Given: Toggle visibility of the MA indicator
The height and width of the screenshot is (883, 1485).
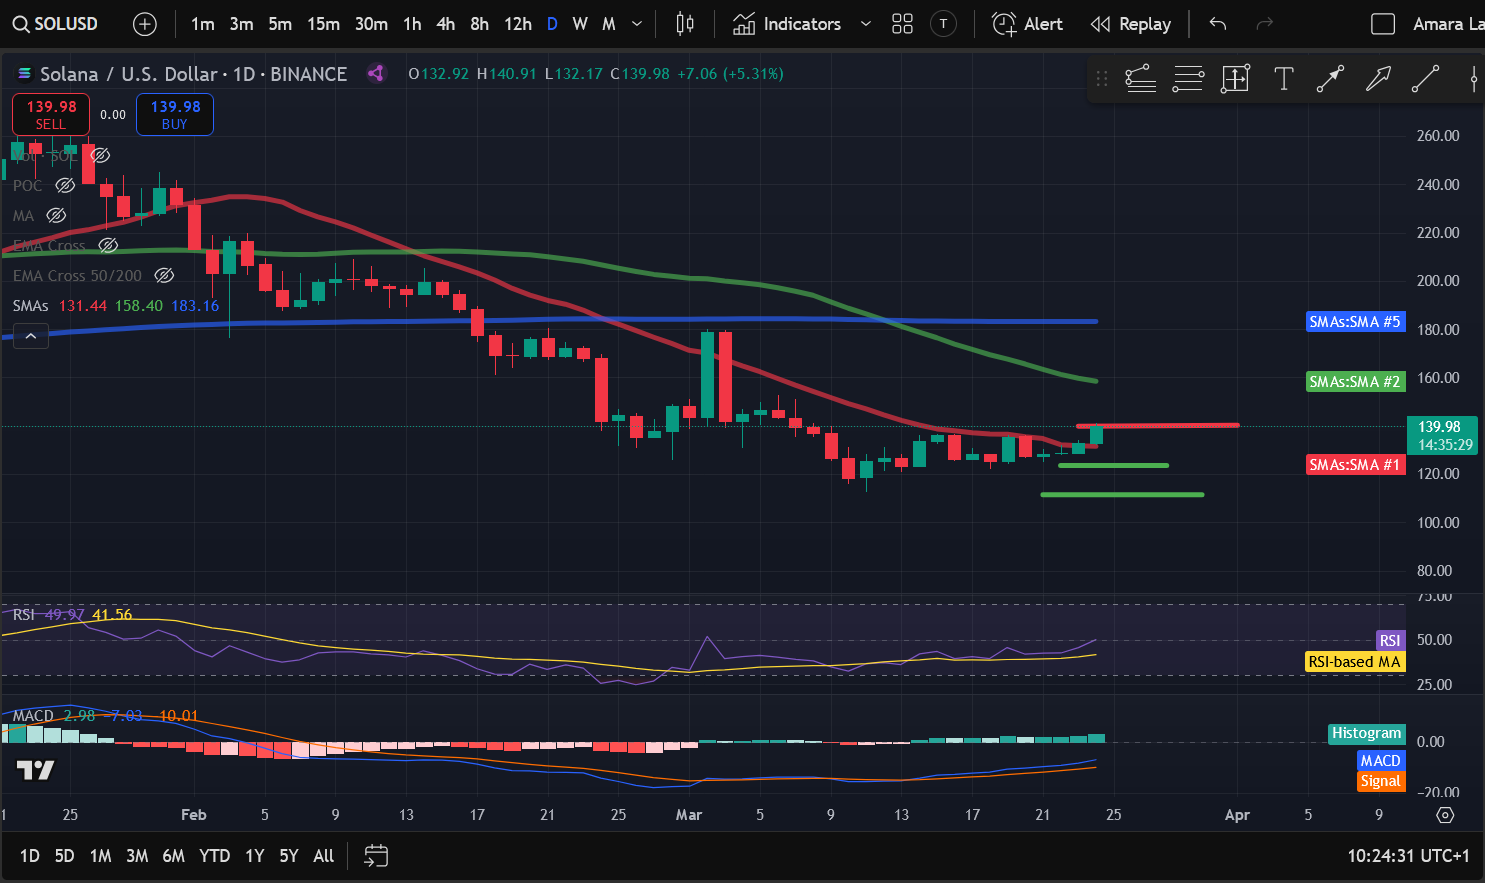Looking at the screenshot, I should (x=57, y=216).
